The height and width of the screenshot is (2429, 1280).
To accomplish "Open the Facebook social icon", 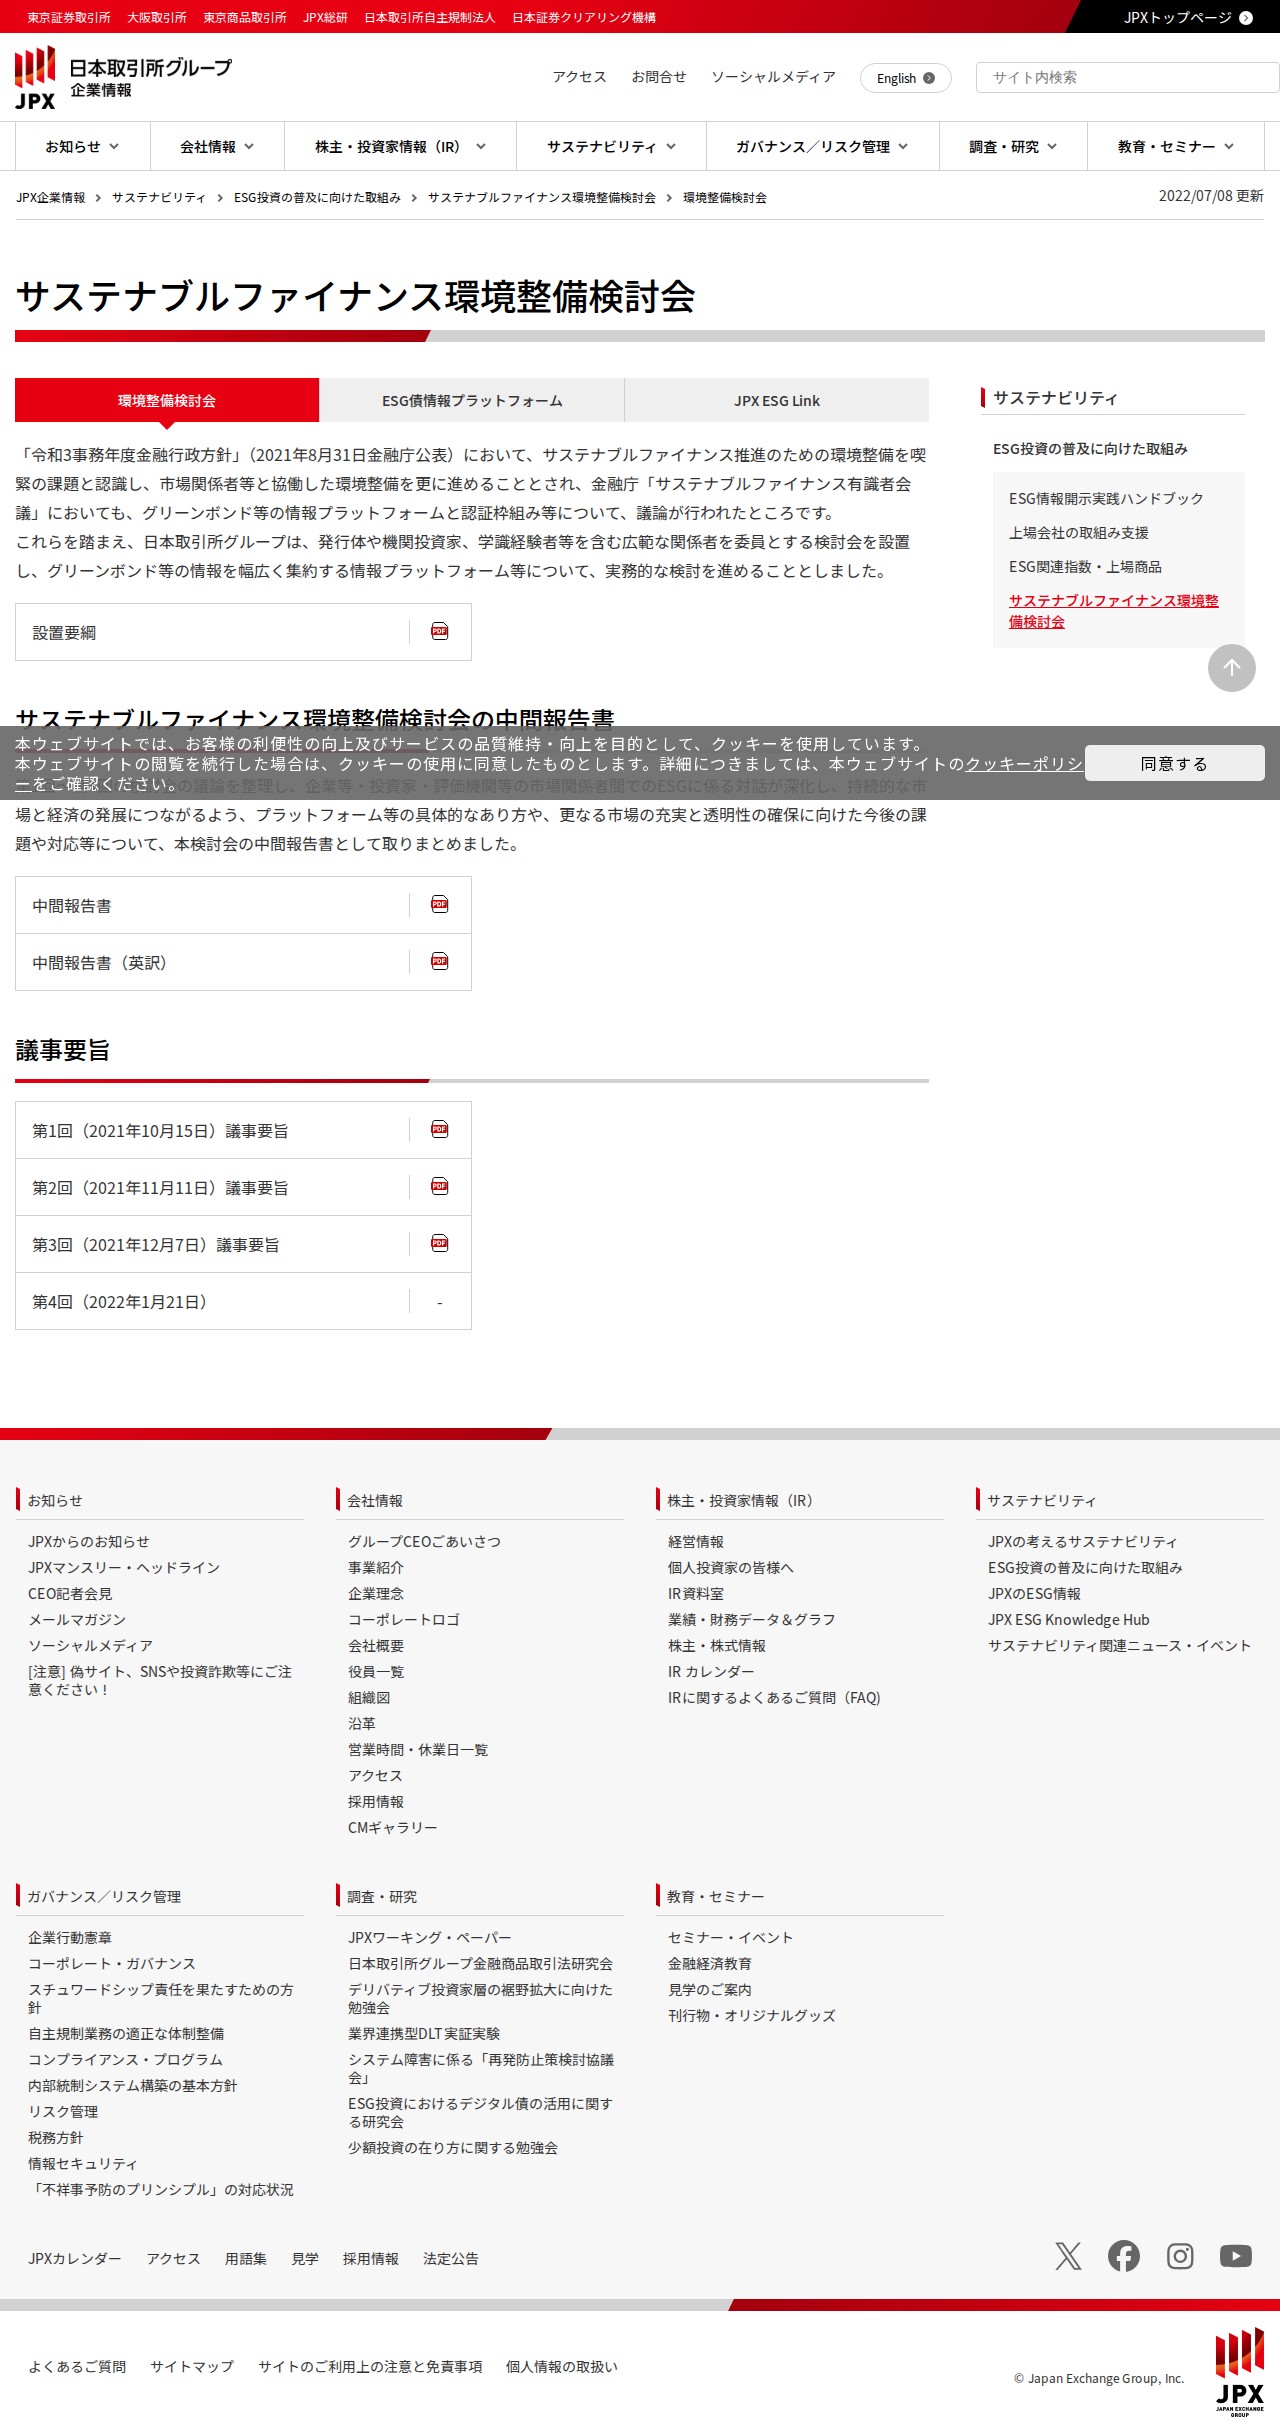I will [x=1124, y=2256].
